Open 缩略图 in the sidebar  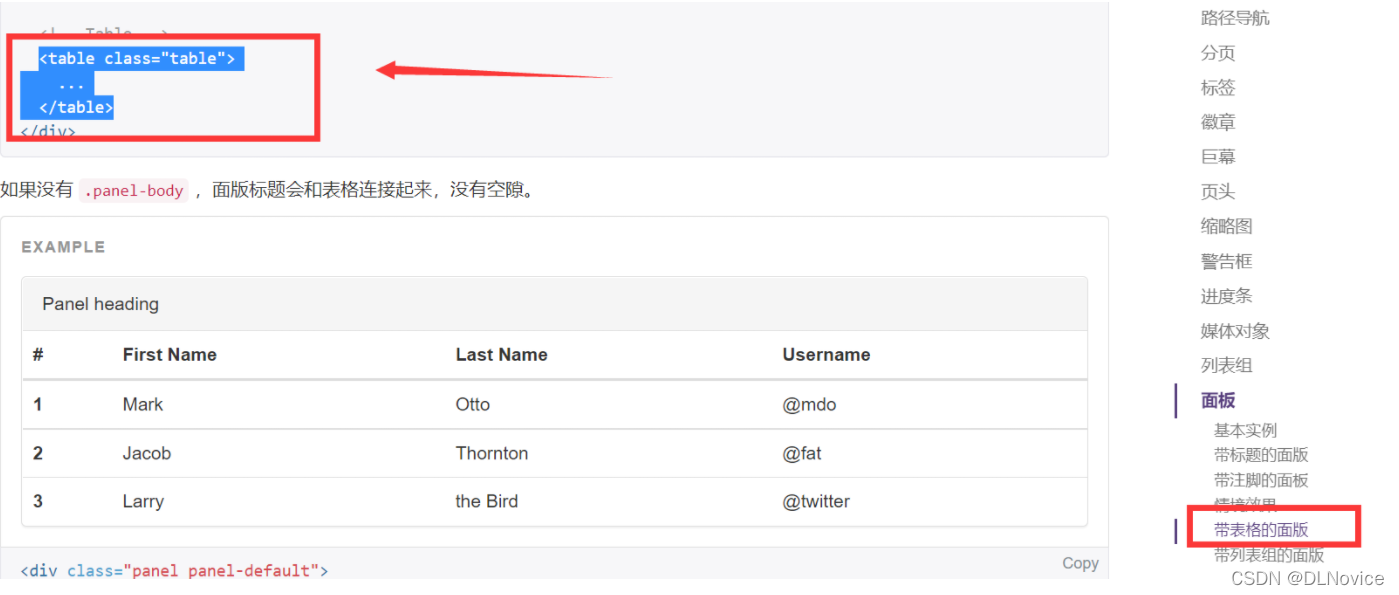click(x=1226, y=227)
